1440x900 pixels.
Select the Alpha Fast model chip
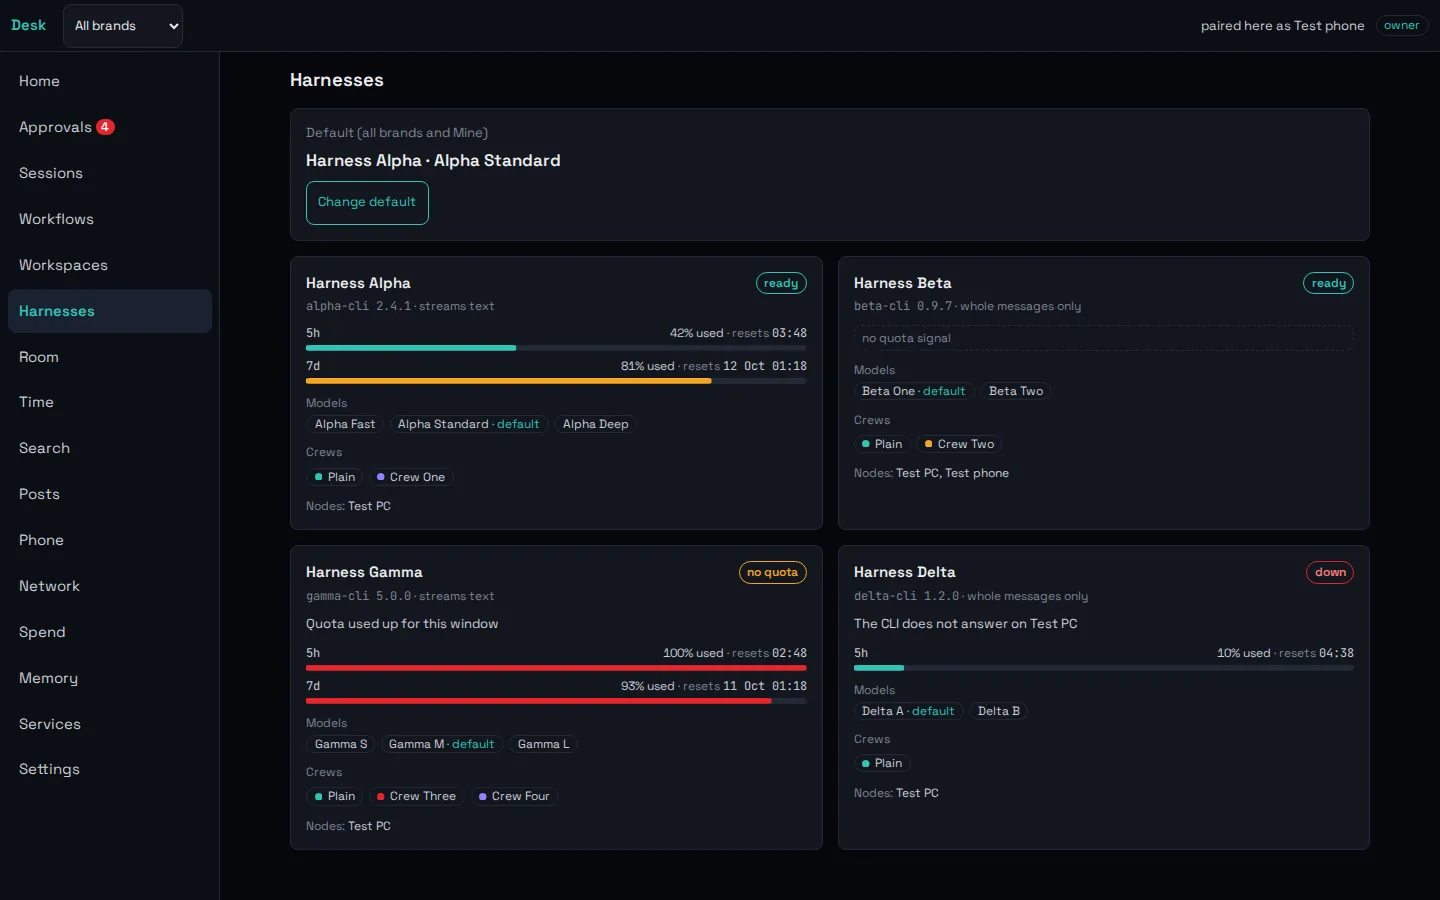[x=345, y=425]
